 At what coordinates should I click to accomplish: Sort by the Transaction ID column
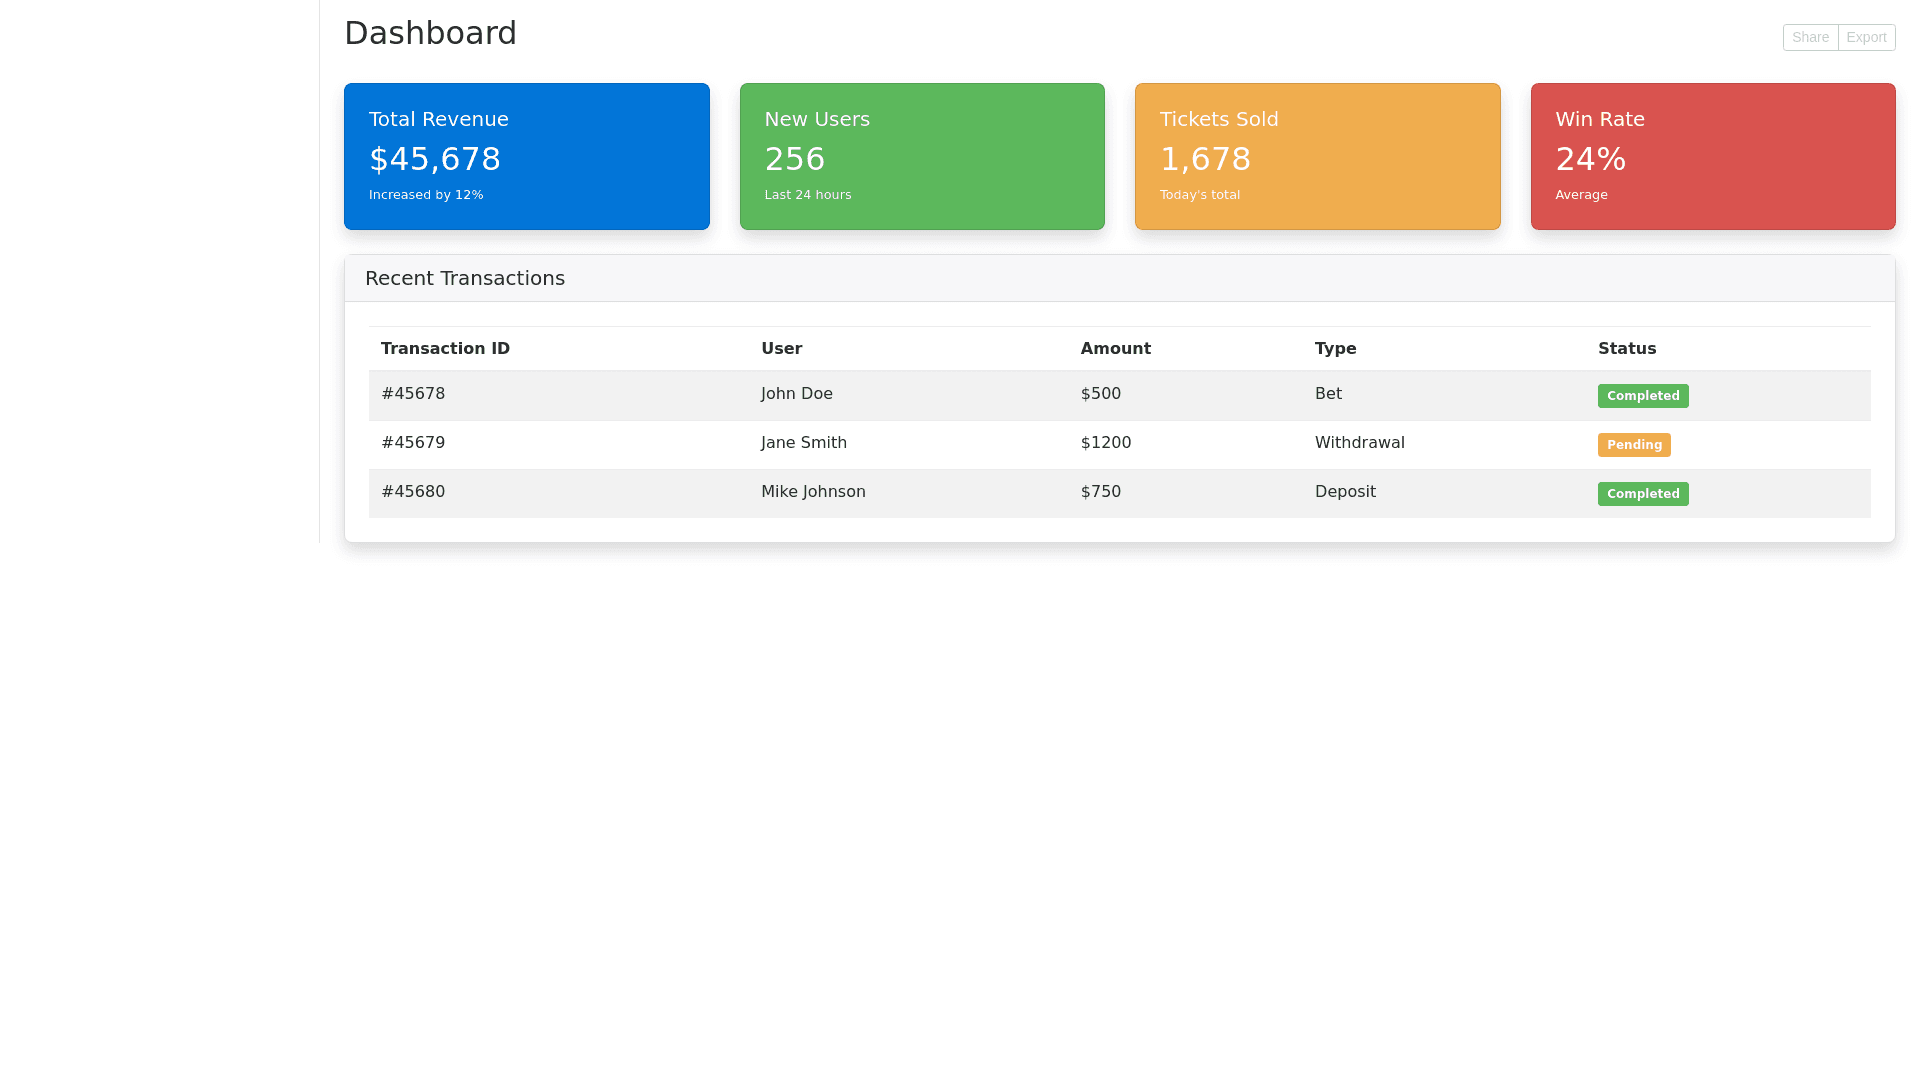[x=445, y=348]
